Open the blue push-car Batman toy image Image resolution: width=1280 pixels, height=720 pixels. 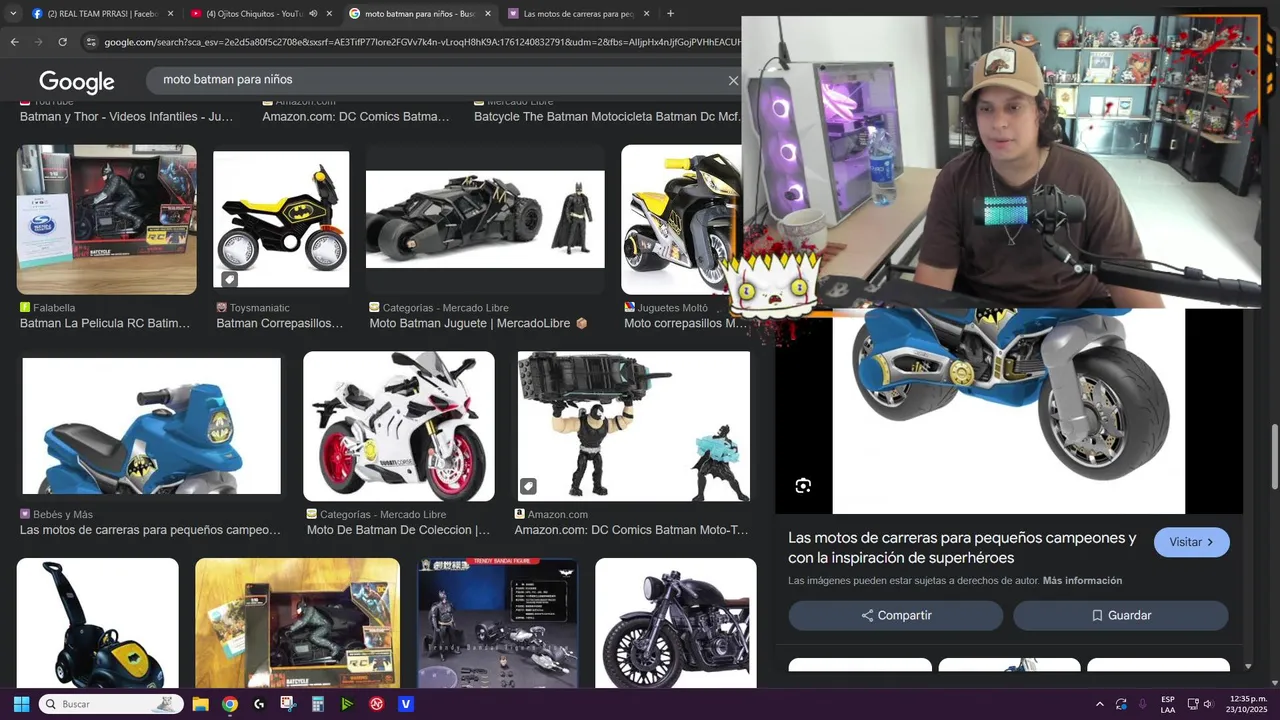tap(98, 623)
